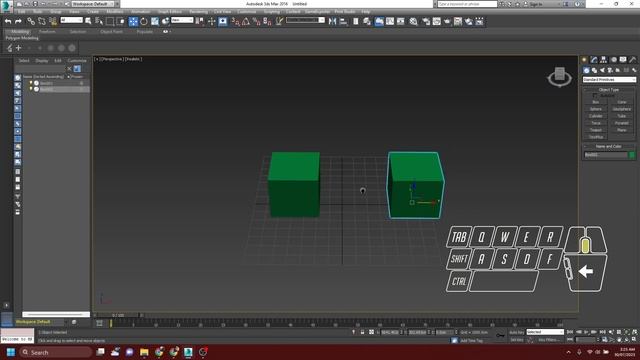Select the Select and Move tool
This screenshot has width=640, height=360.
click(133, 21)
